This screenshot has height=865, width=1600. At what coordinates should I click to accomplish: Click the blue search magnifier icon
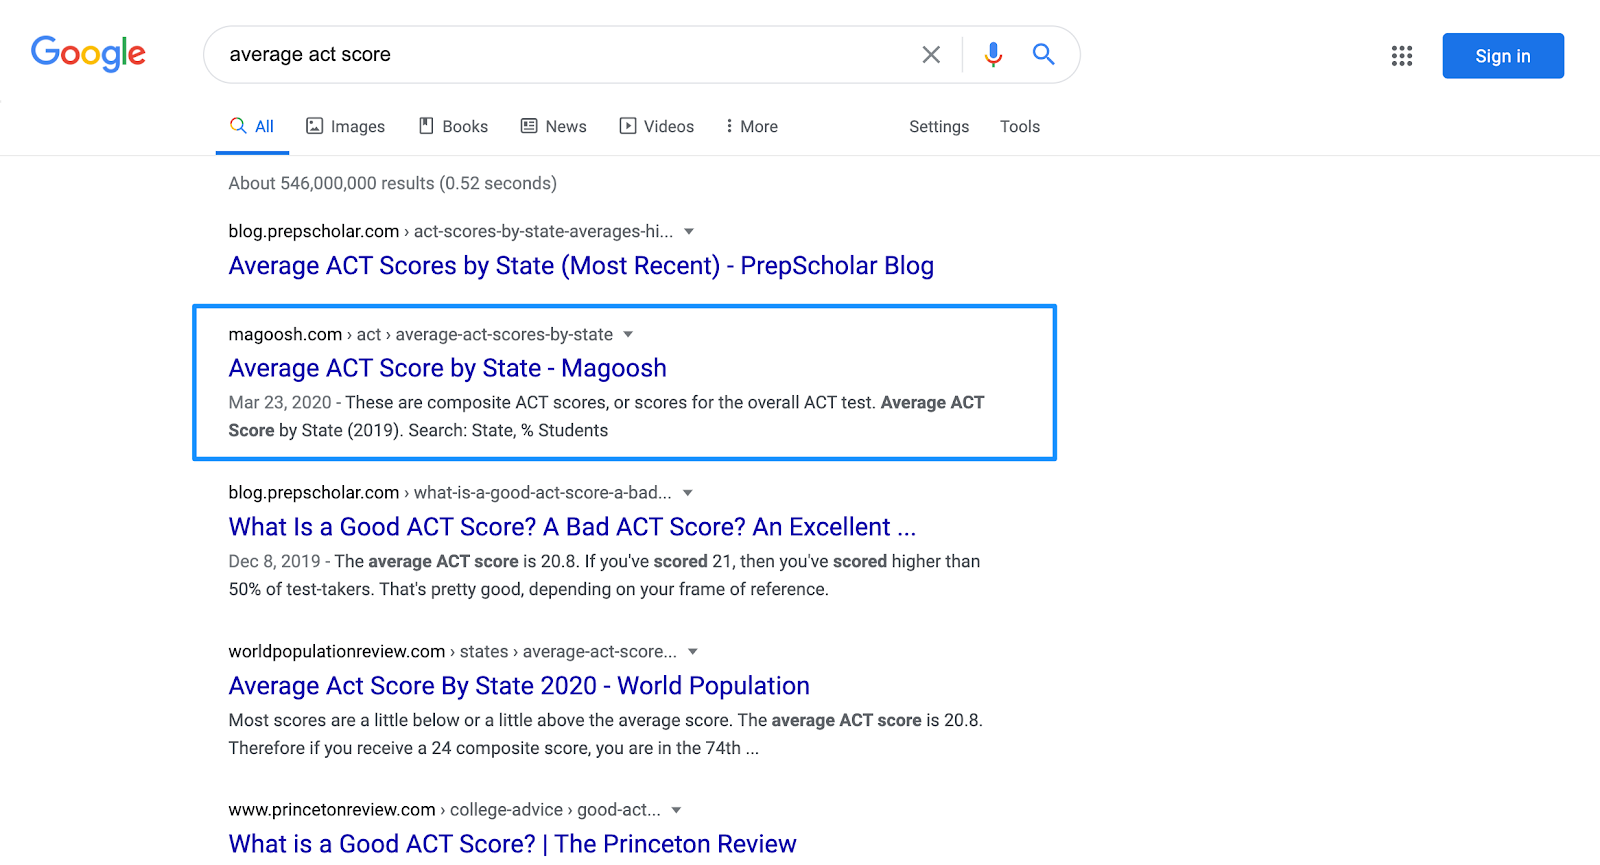click(1043, 55)
